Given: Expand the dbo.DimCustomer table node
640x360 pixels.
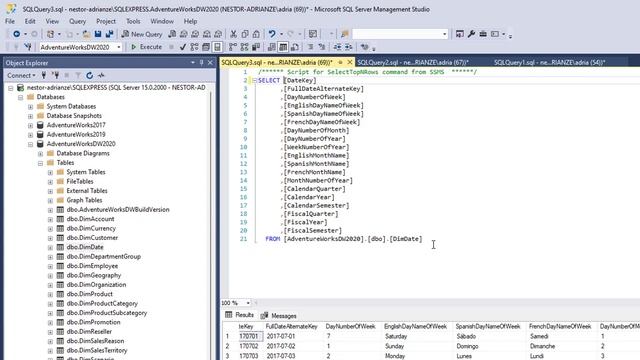Looking at the screenshot, I should click(x=50, y=238).
